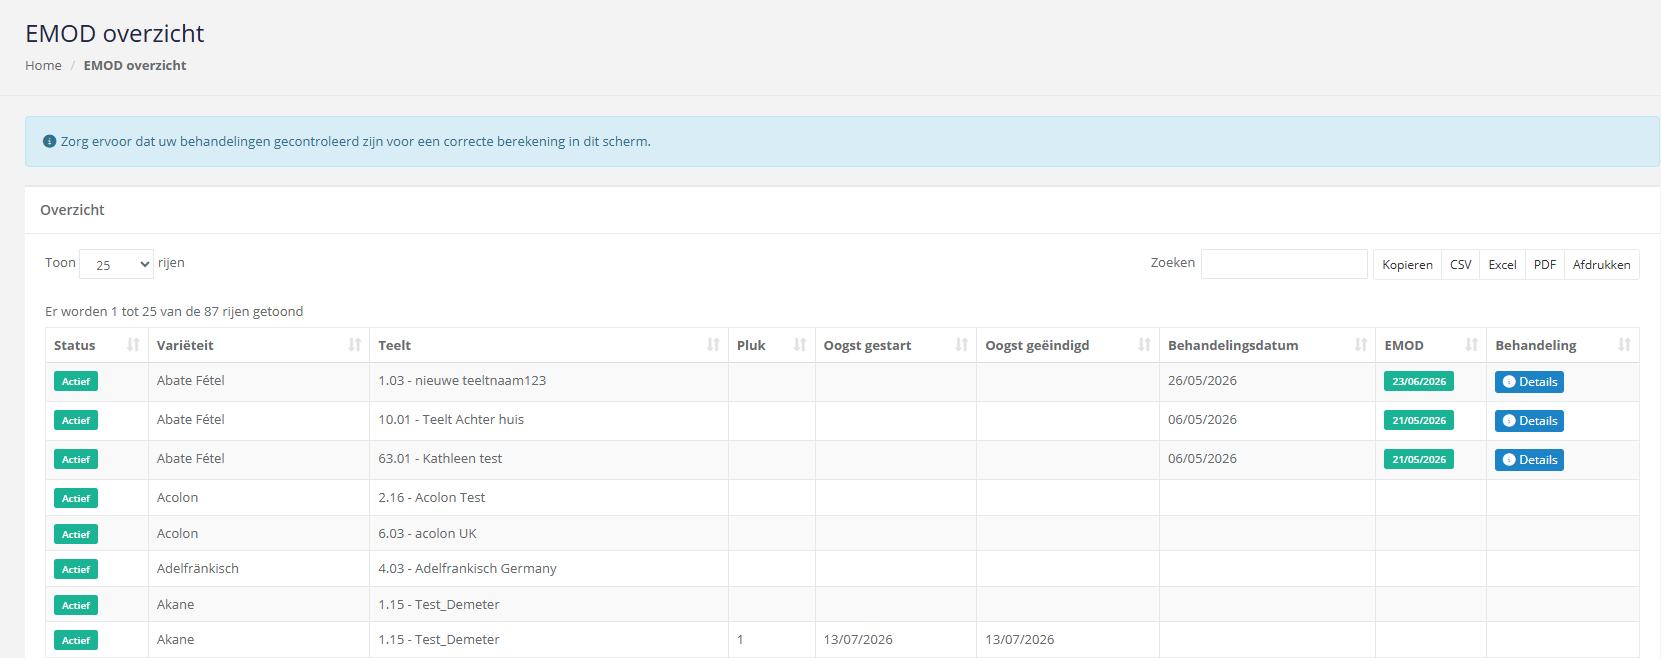Viewport: 1661px width, 658px height.
Task: Sort by the Variëteit column header
Action: coord(259,345)
